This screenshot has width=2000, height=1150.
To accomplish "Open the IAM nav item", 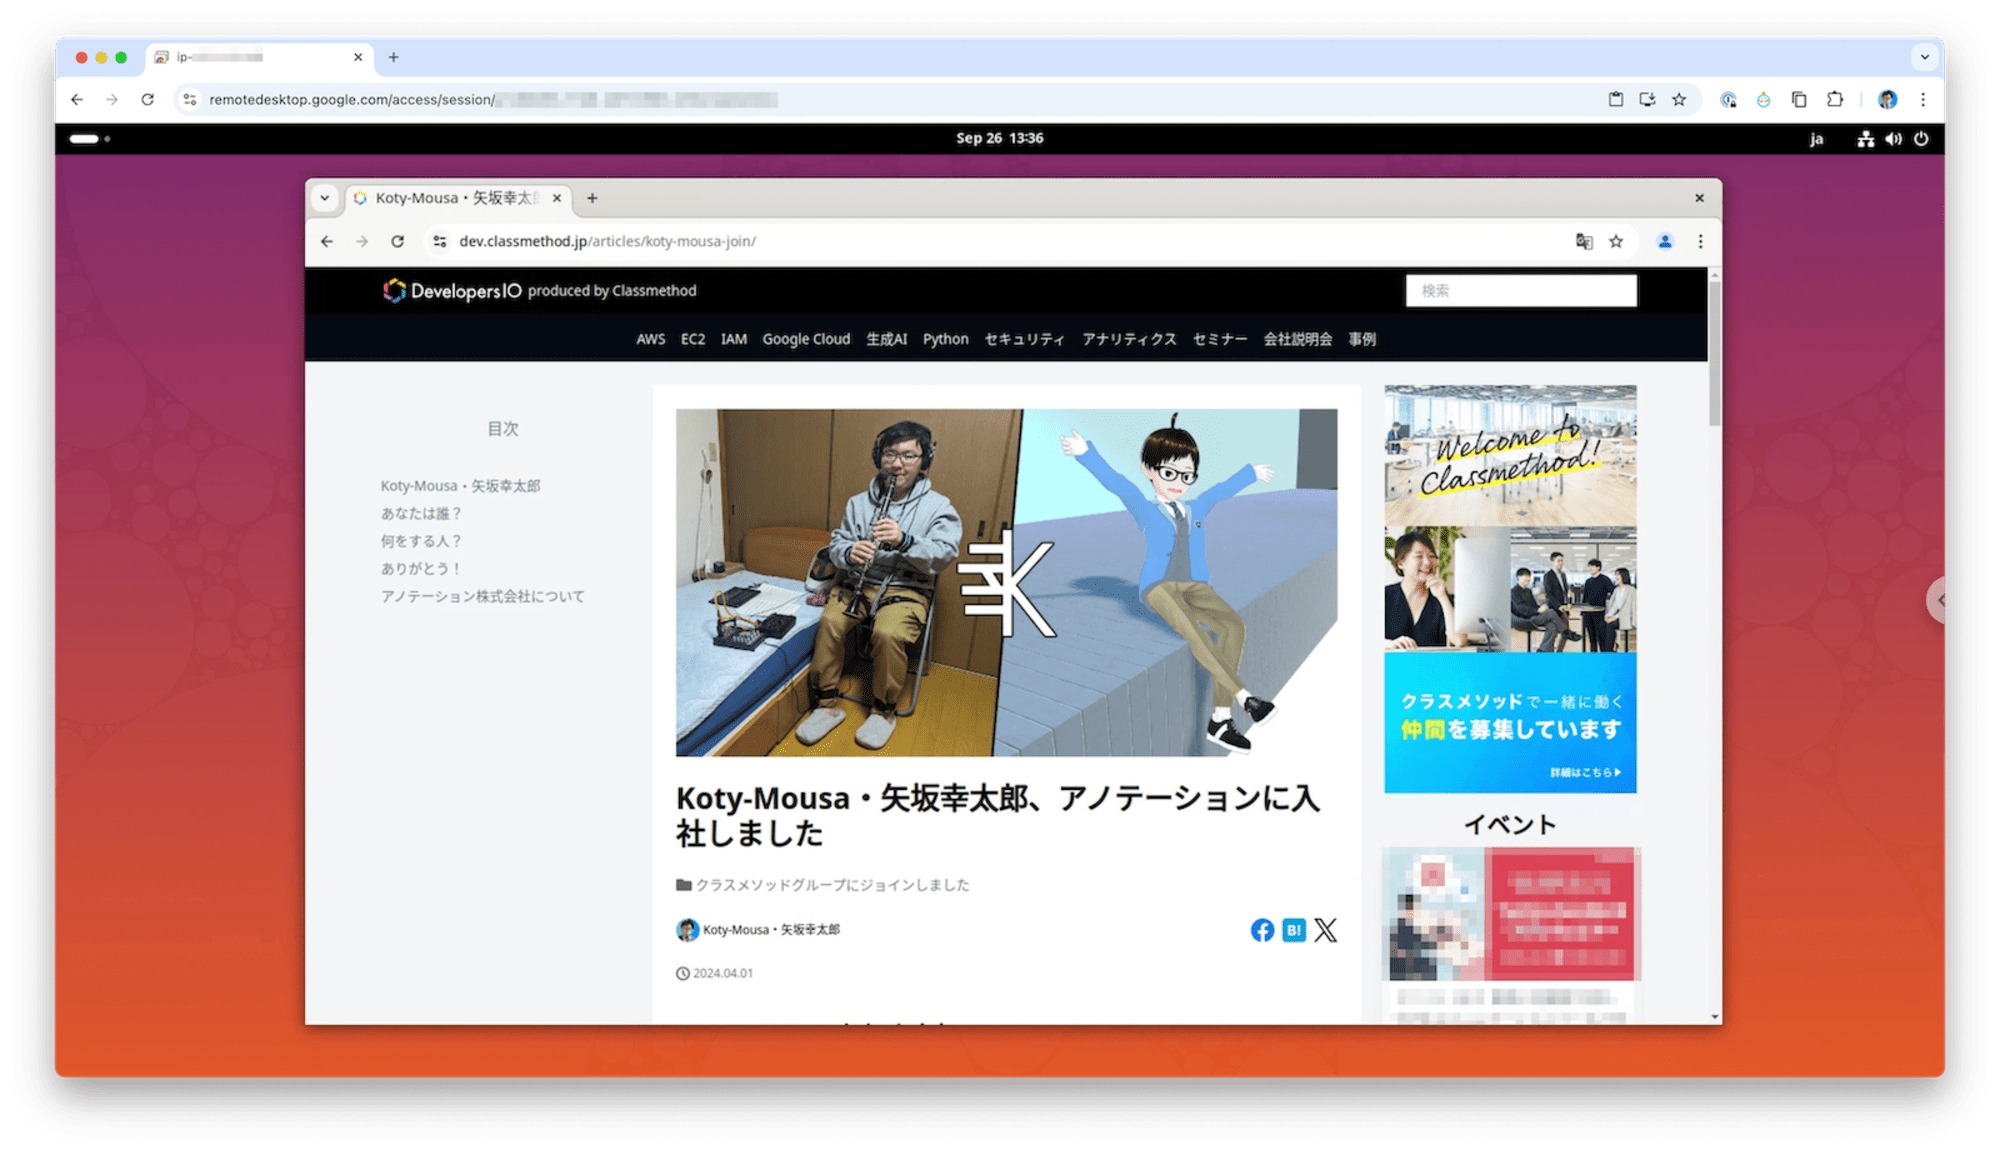I will coord(733,339).
